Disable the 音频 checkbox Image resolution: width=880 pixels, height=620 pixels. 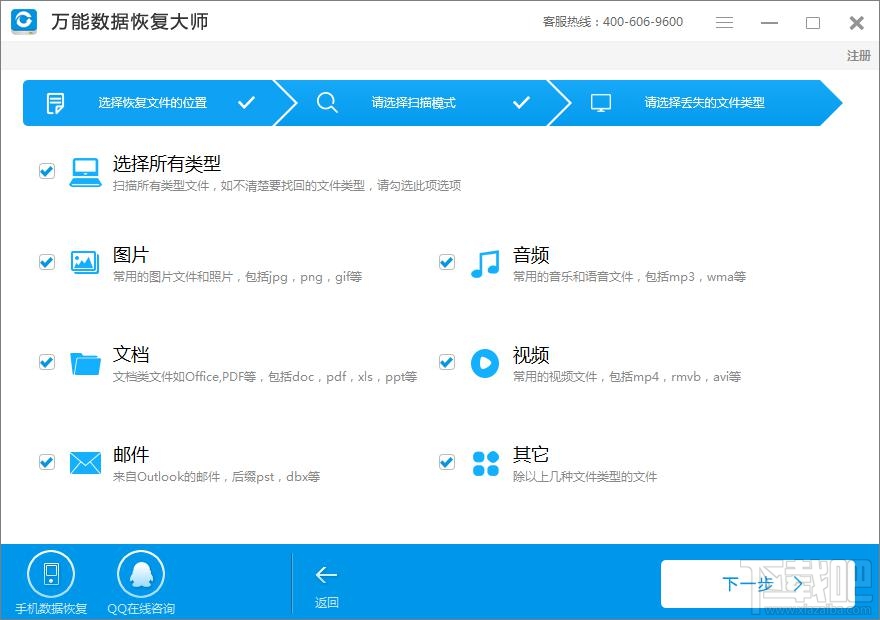[x=446, y=262]
